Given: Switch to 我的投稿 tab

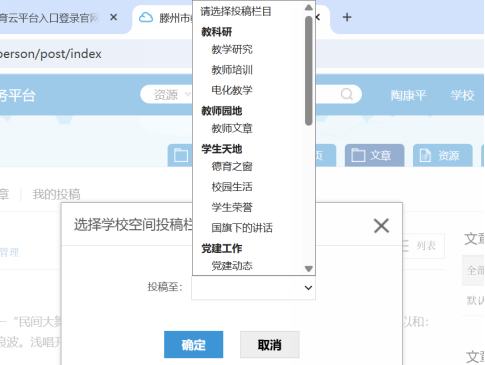Looking at the screenshot, I should coord(56,194).
